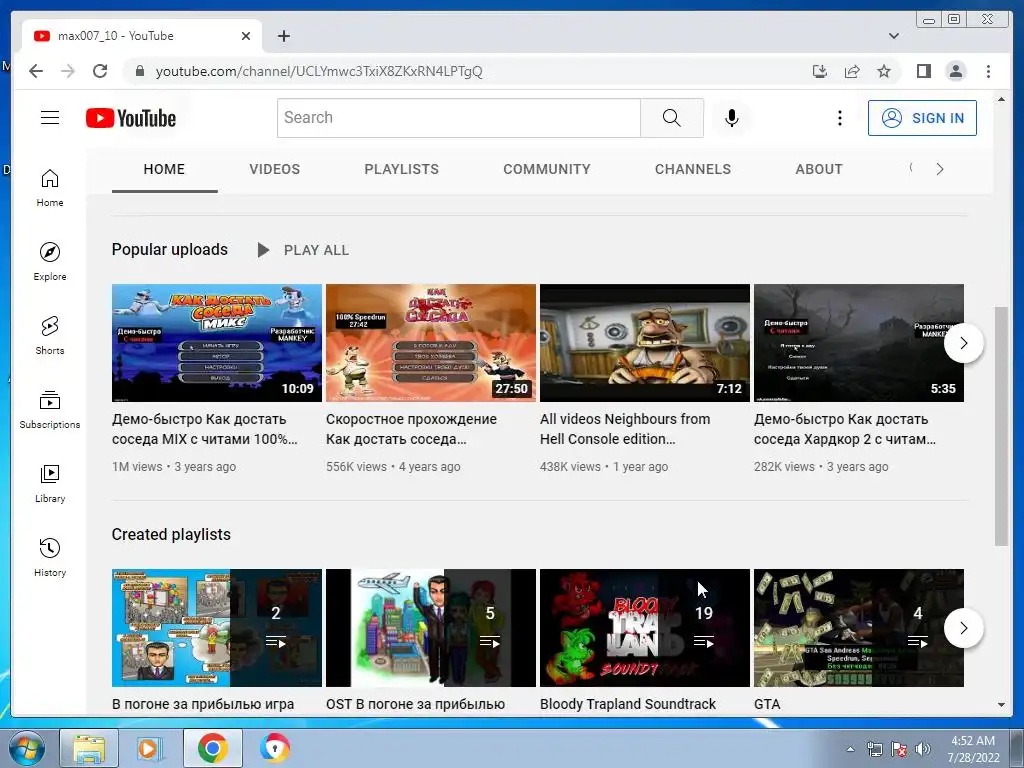Open Shorts in the sidebar
Screen dimensions: 1024x768
(50, 335)
